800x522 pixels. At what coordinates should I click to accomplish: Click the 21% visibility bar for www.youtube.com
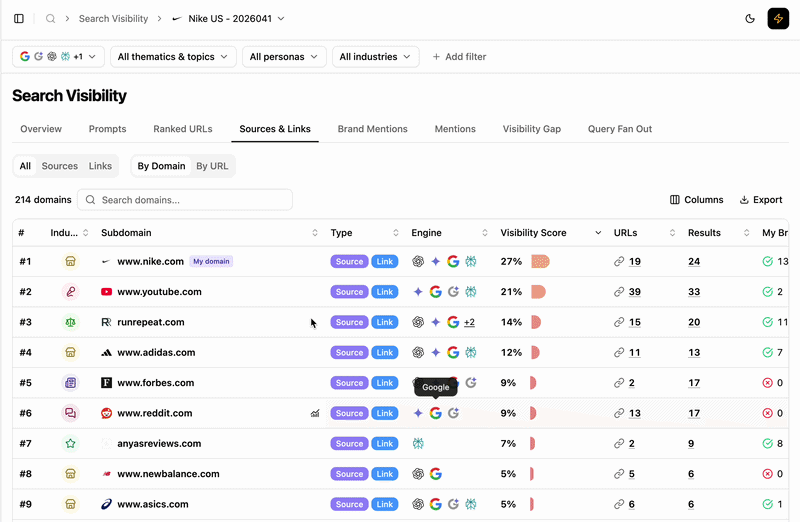click(538, 292)
